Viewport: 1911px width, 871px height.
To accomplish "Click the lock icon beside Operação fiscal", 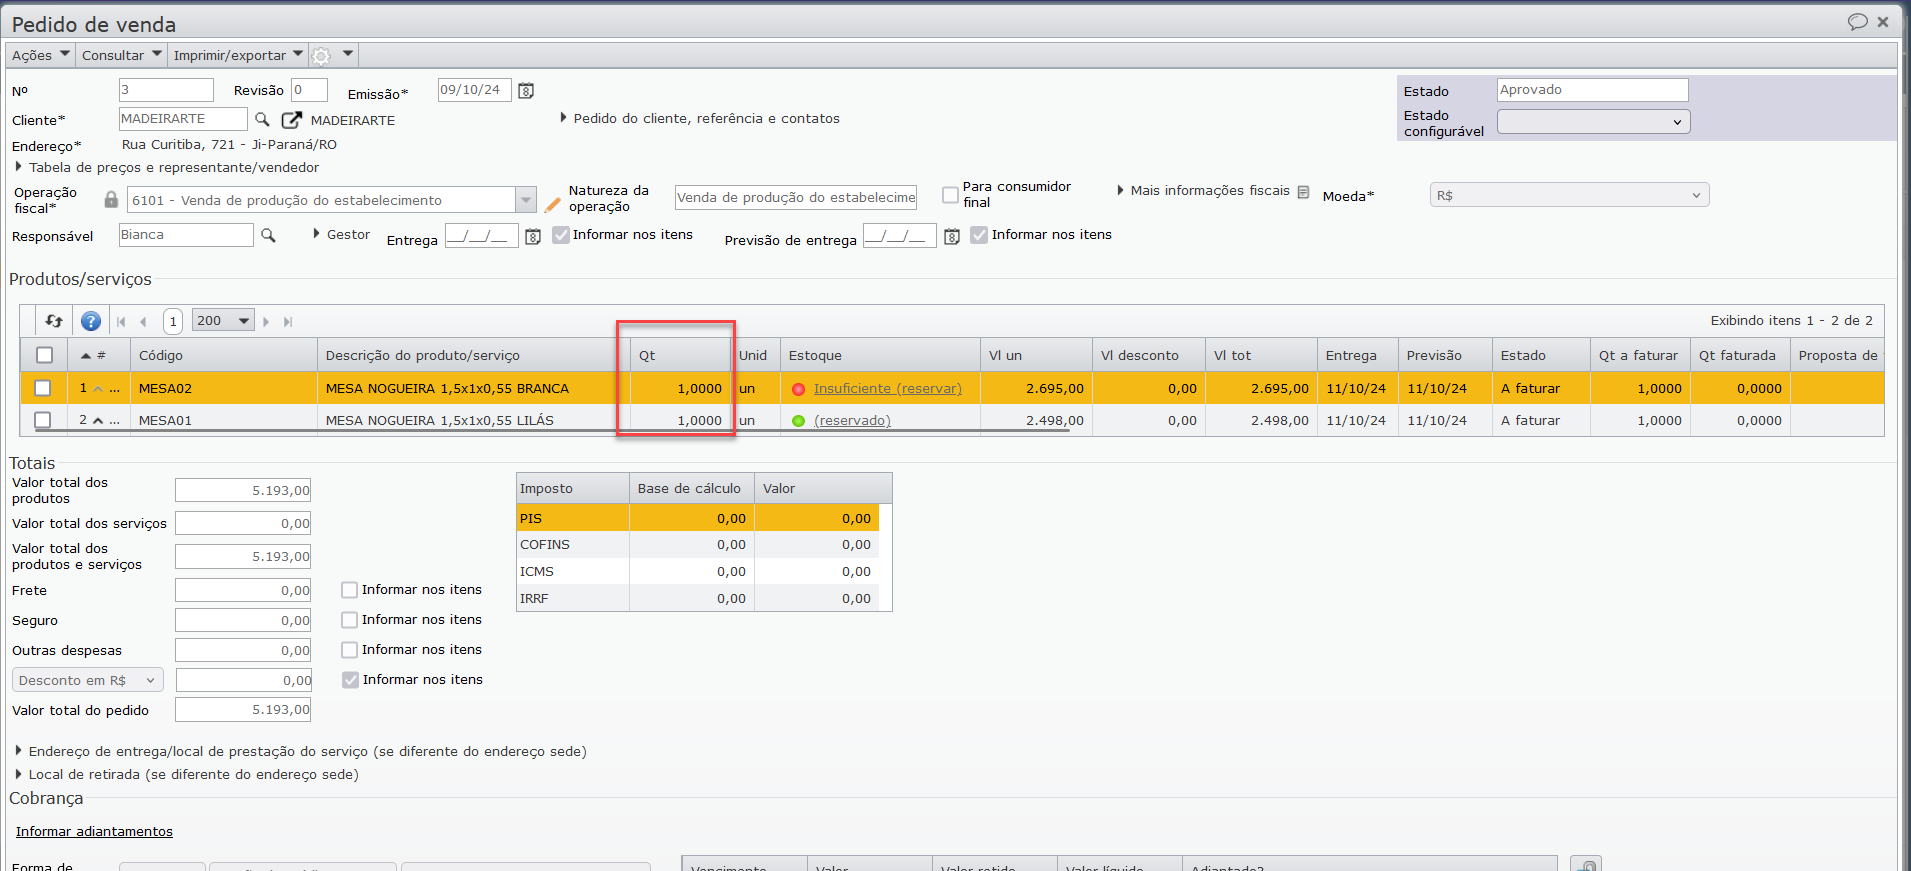I will point(111,200).
